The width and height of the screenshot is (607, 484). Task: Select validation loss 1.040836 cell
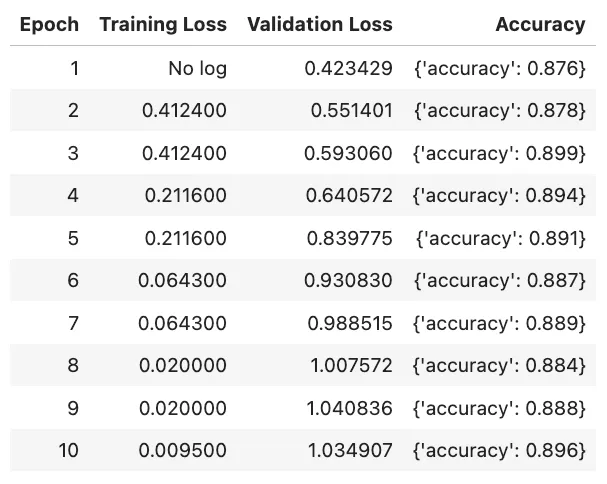coord(351,408)
